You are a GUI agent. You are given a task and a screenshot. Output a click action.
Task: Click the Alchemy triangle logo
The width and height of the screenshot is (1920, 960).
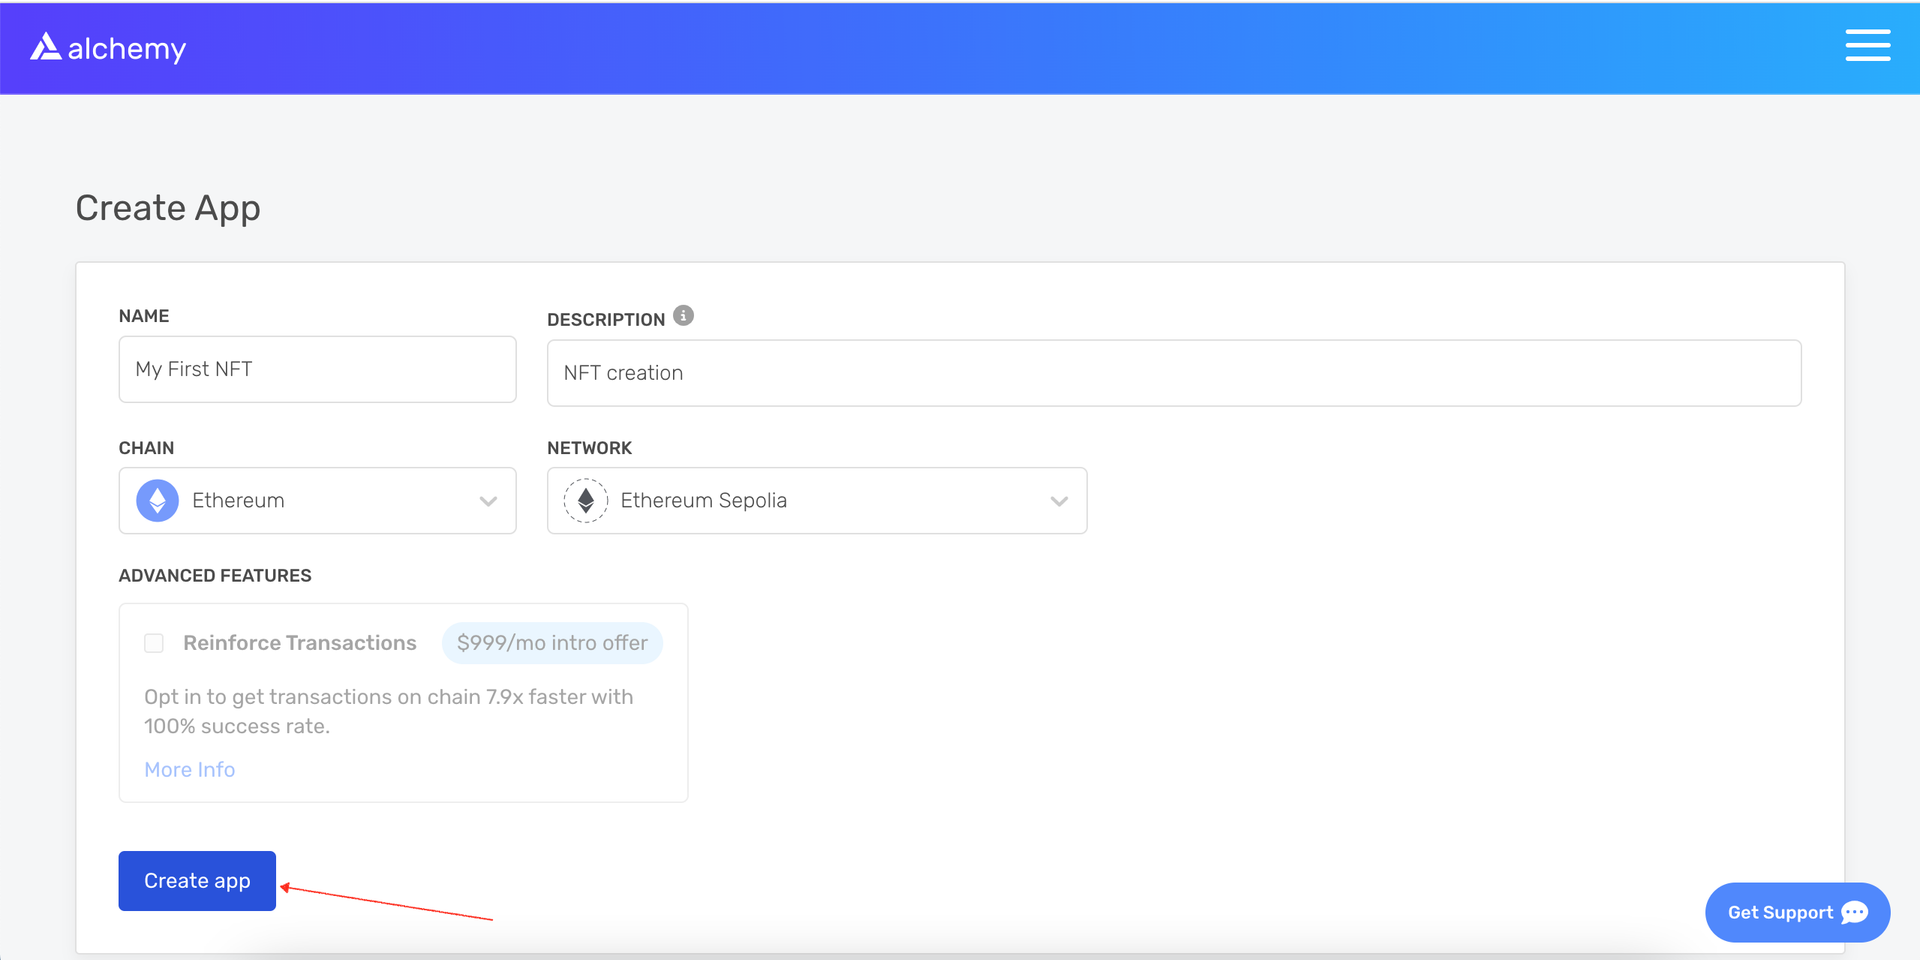[x=46, y=45]
